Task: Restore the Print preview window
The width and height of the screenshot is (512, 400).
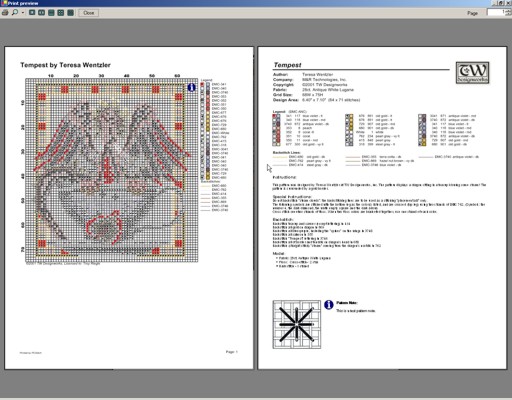Action: coord(501,3)
